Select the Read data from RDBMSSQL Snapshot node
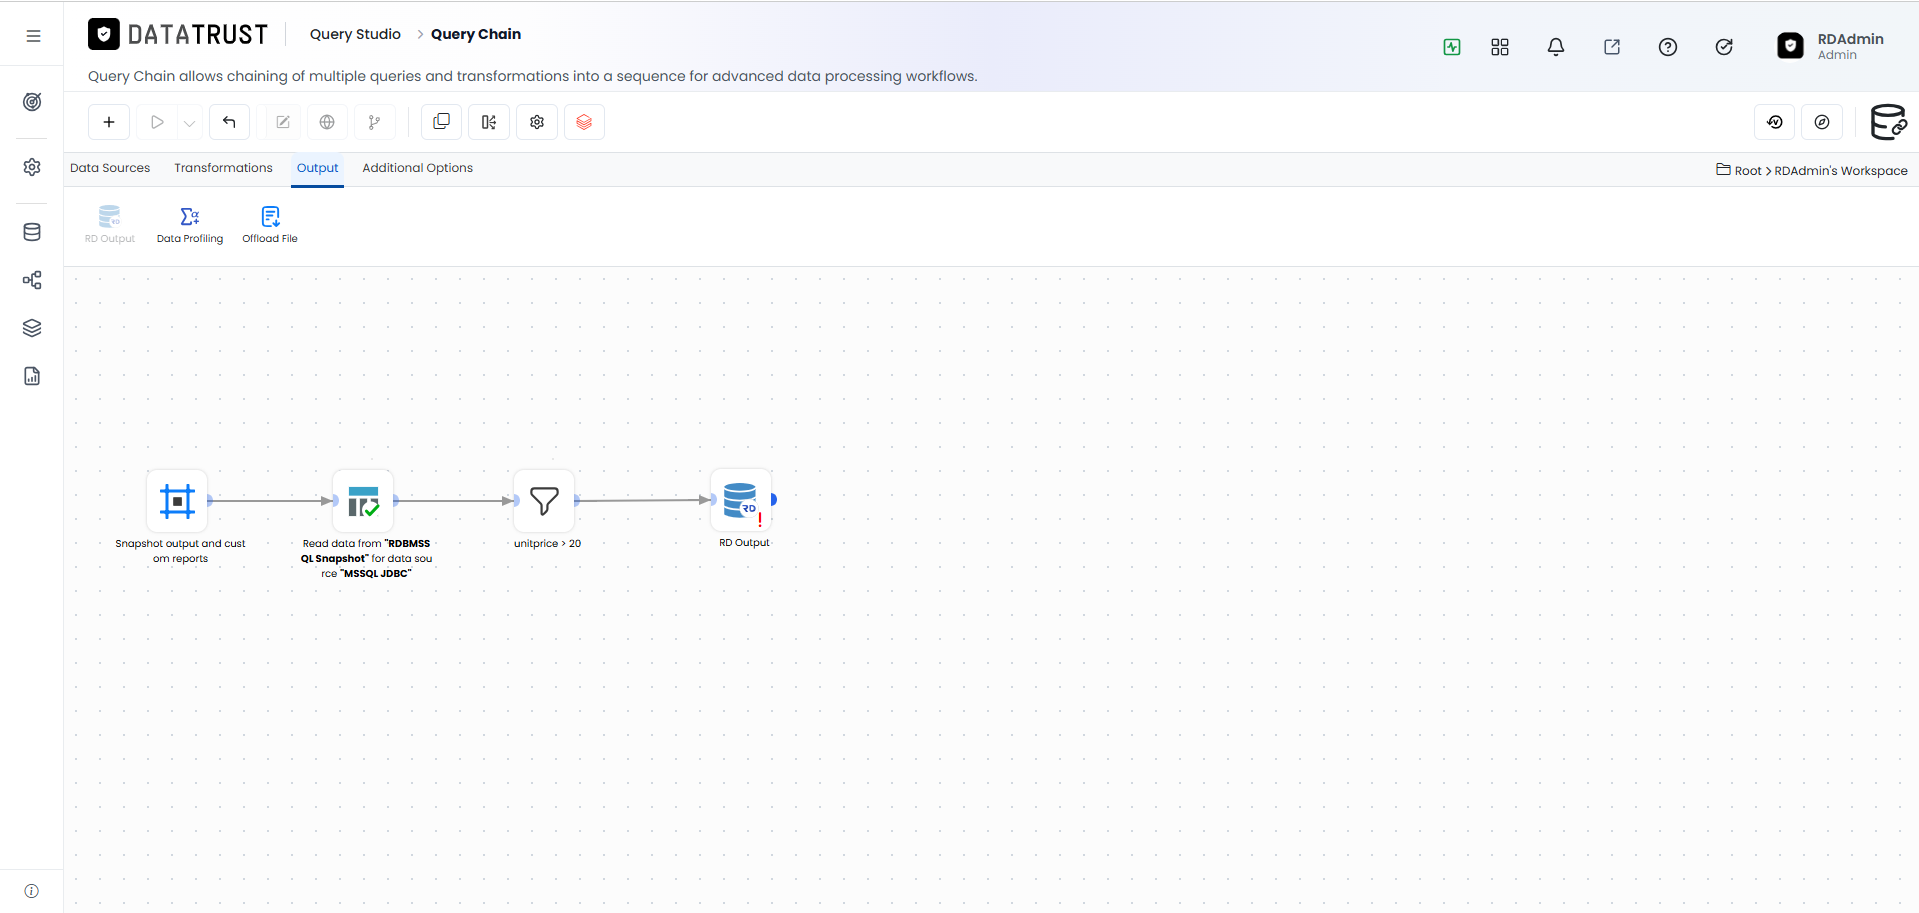 pyautogui.click(x=363, y=501)
